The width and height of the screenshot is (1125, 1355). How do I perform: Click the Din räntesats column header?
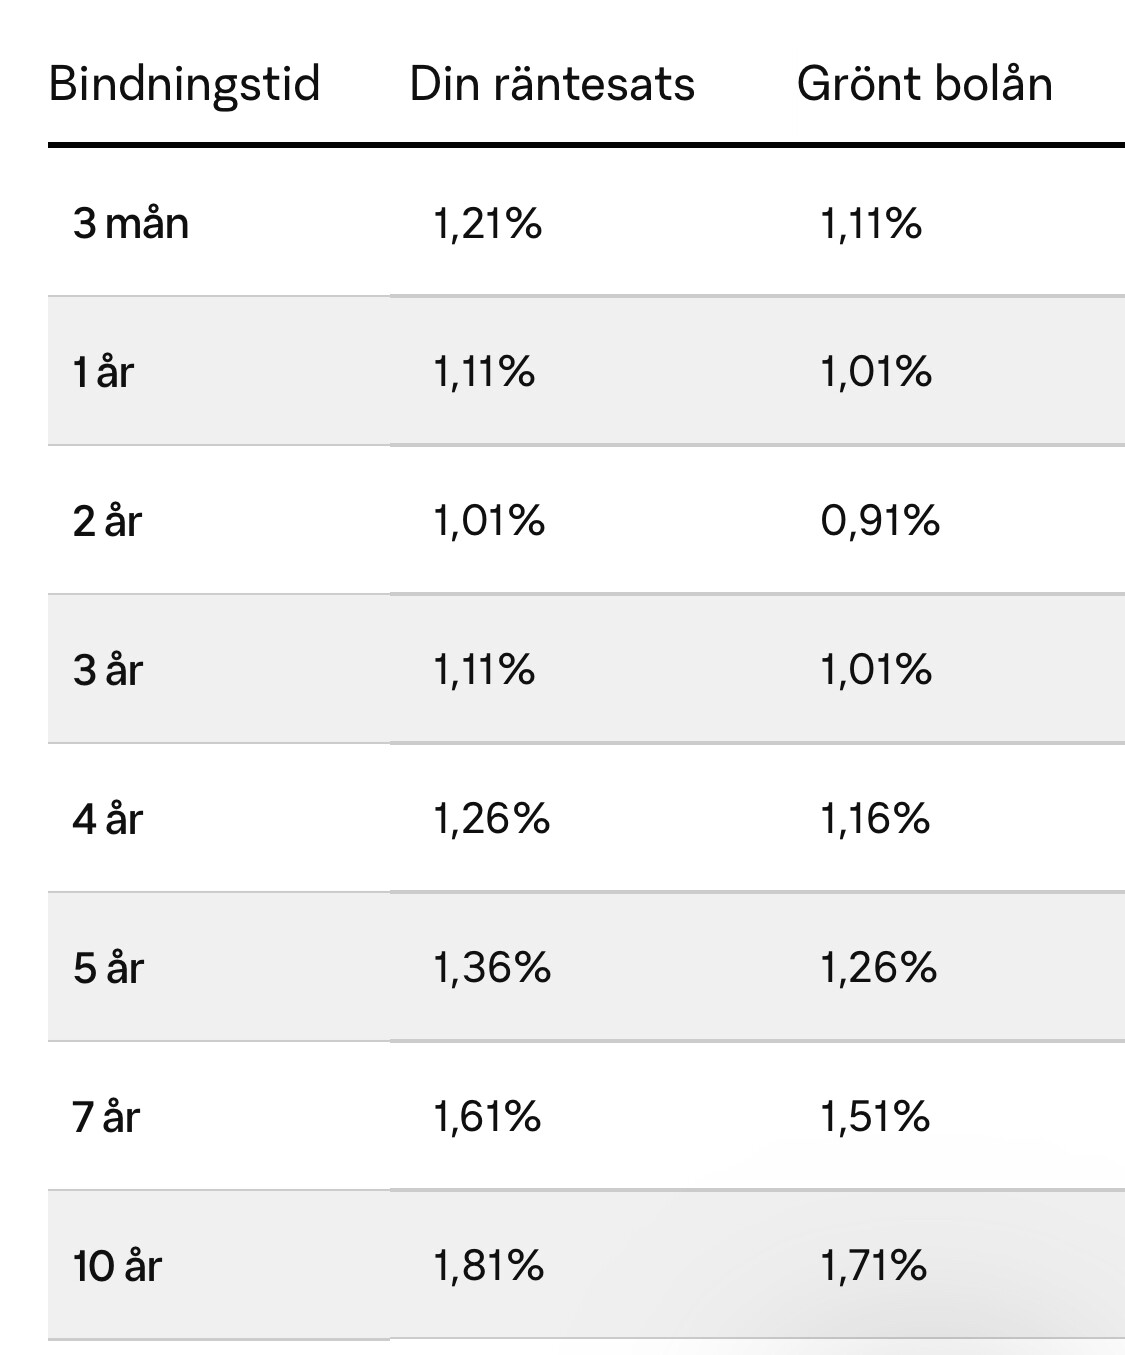(x=551, y=84)
